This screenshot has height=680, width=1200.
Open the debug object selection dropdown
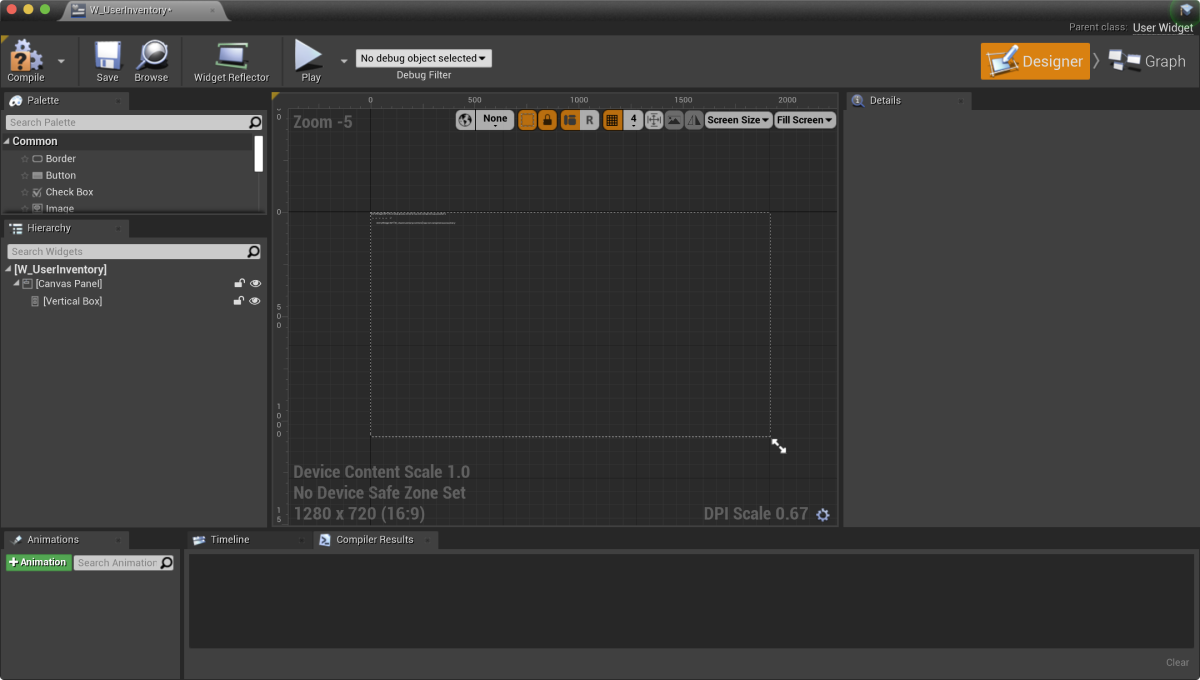[x=424, y=59]
